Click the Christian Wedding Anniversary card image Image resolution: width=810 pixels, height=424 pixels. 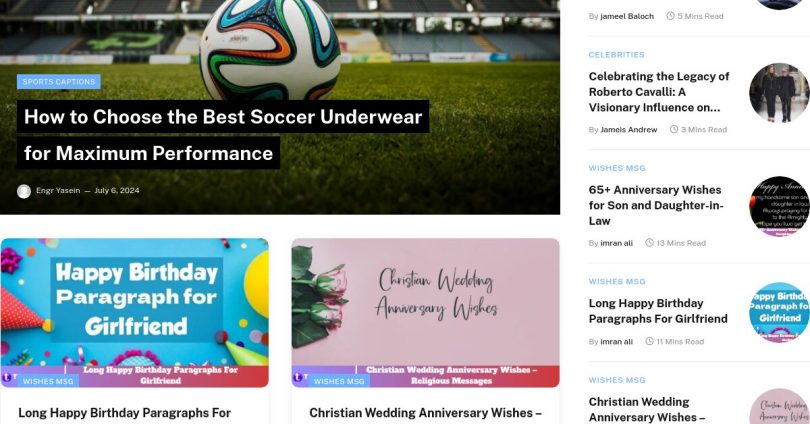(425, 312)
